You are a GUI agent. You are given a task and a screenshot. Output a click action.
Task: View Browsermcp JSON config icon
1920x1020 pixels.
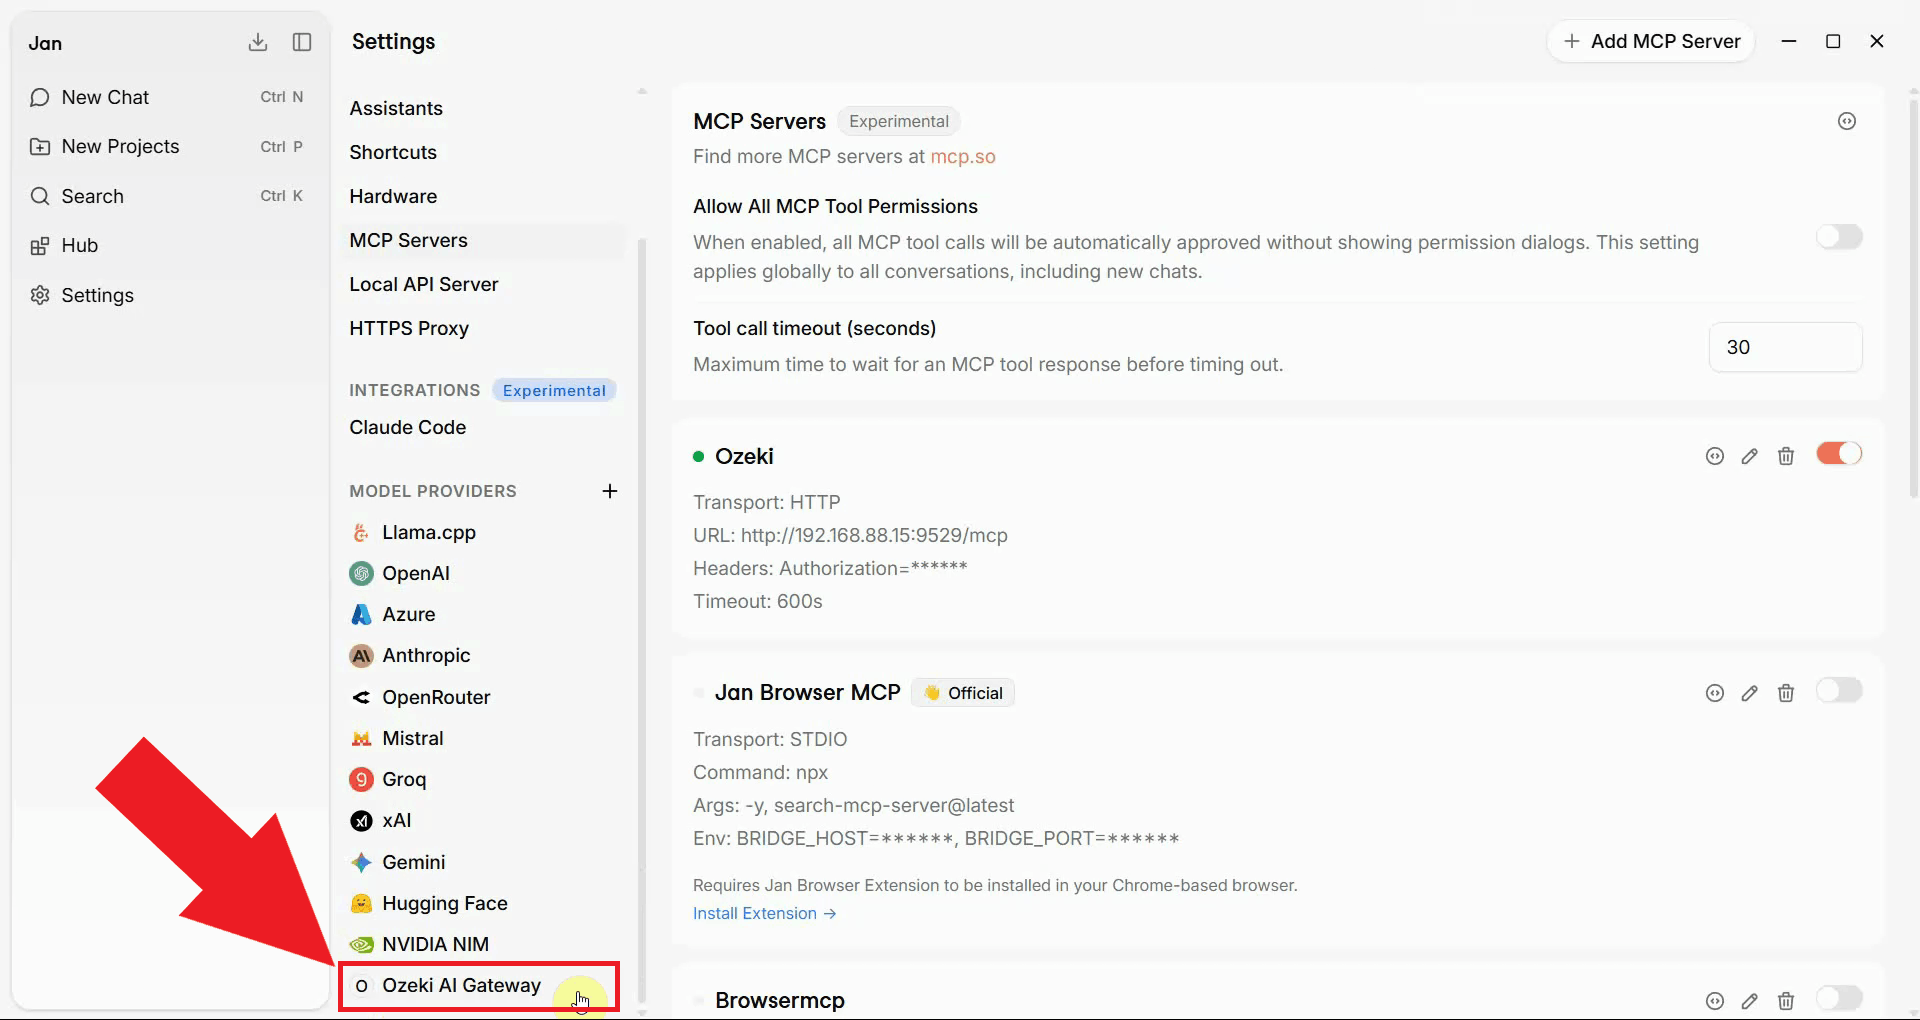point(1715,1001)
